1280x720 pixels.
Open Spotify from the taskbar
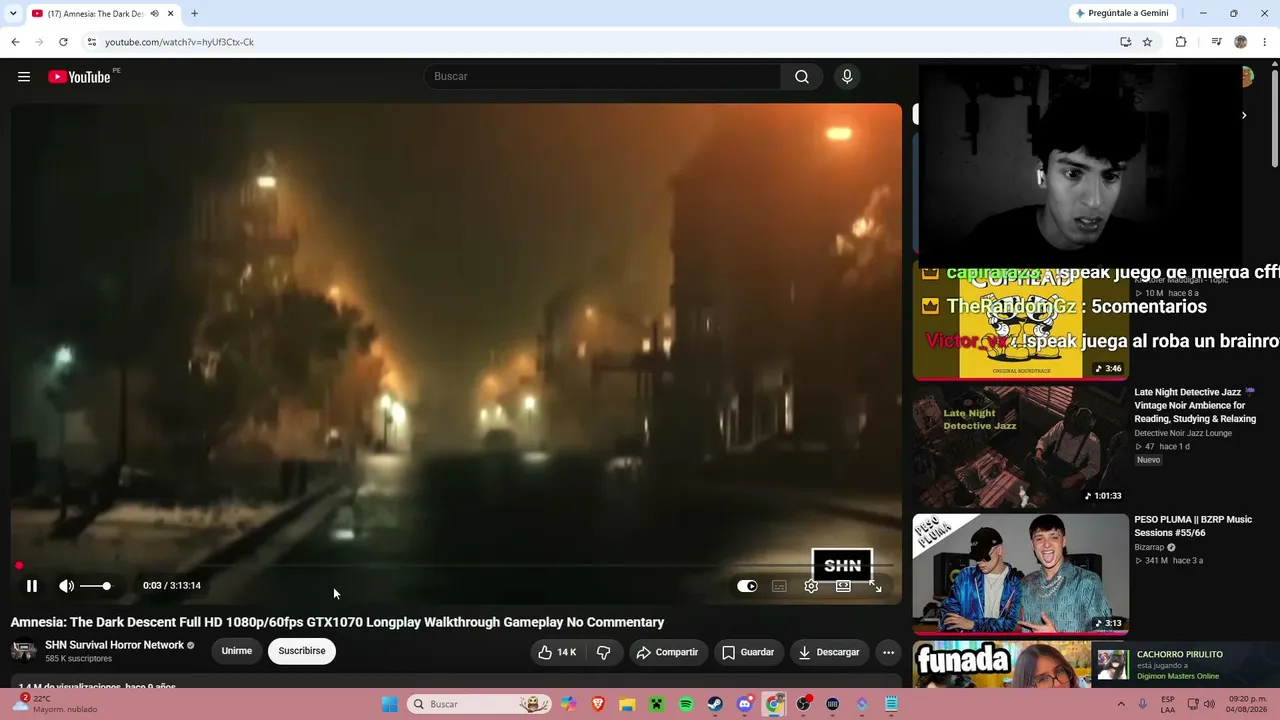[686, 704]
